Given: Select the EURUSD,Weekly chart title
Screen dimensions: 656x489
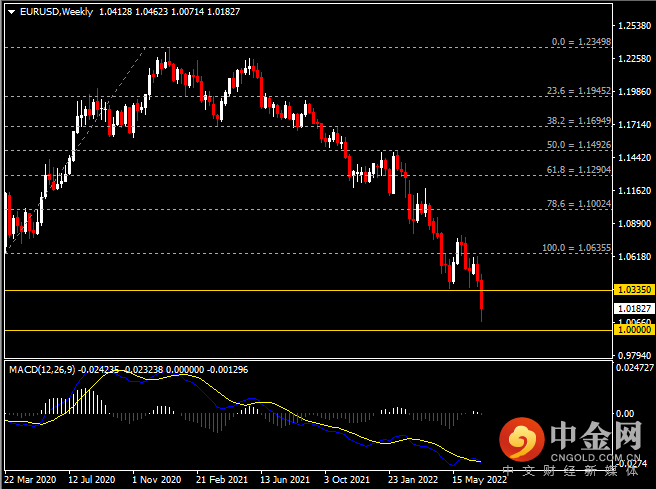Looking at the screenshot, I should click(x=56, y=12).
